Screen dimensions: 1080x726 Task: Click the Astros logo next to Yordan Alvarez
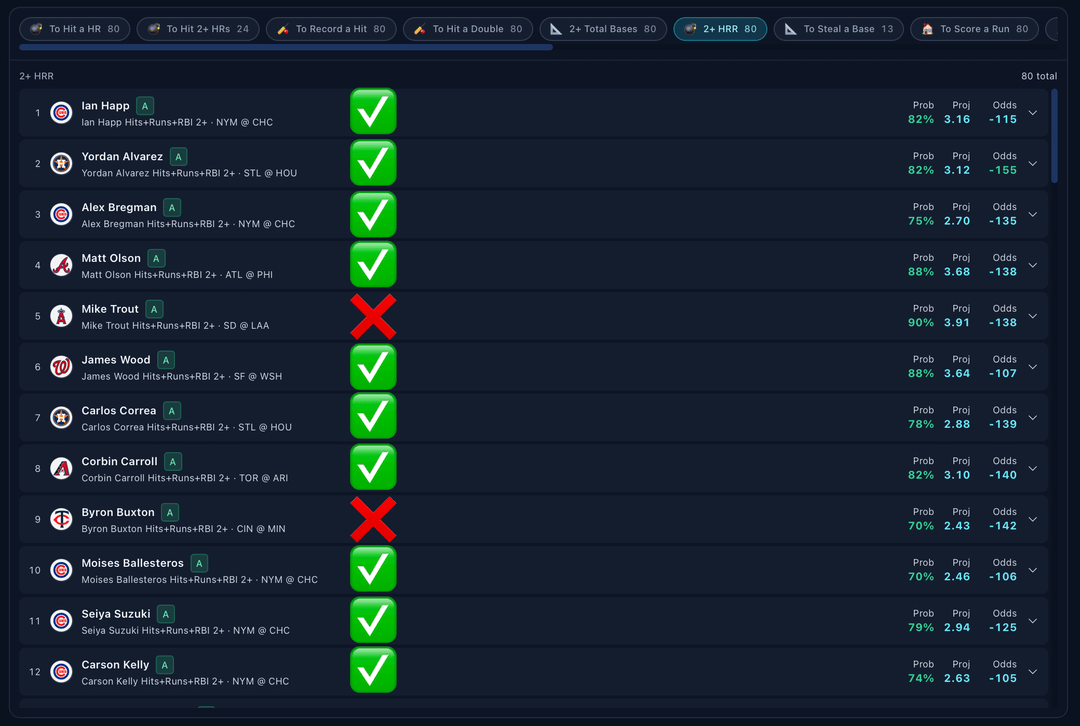(61, 164)
